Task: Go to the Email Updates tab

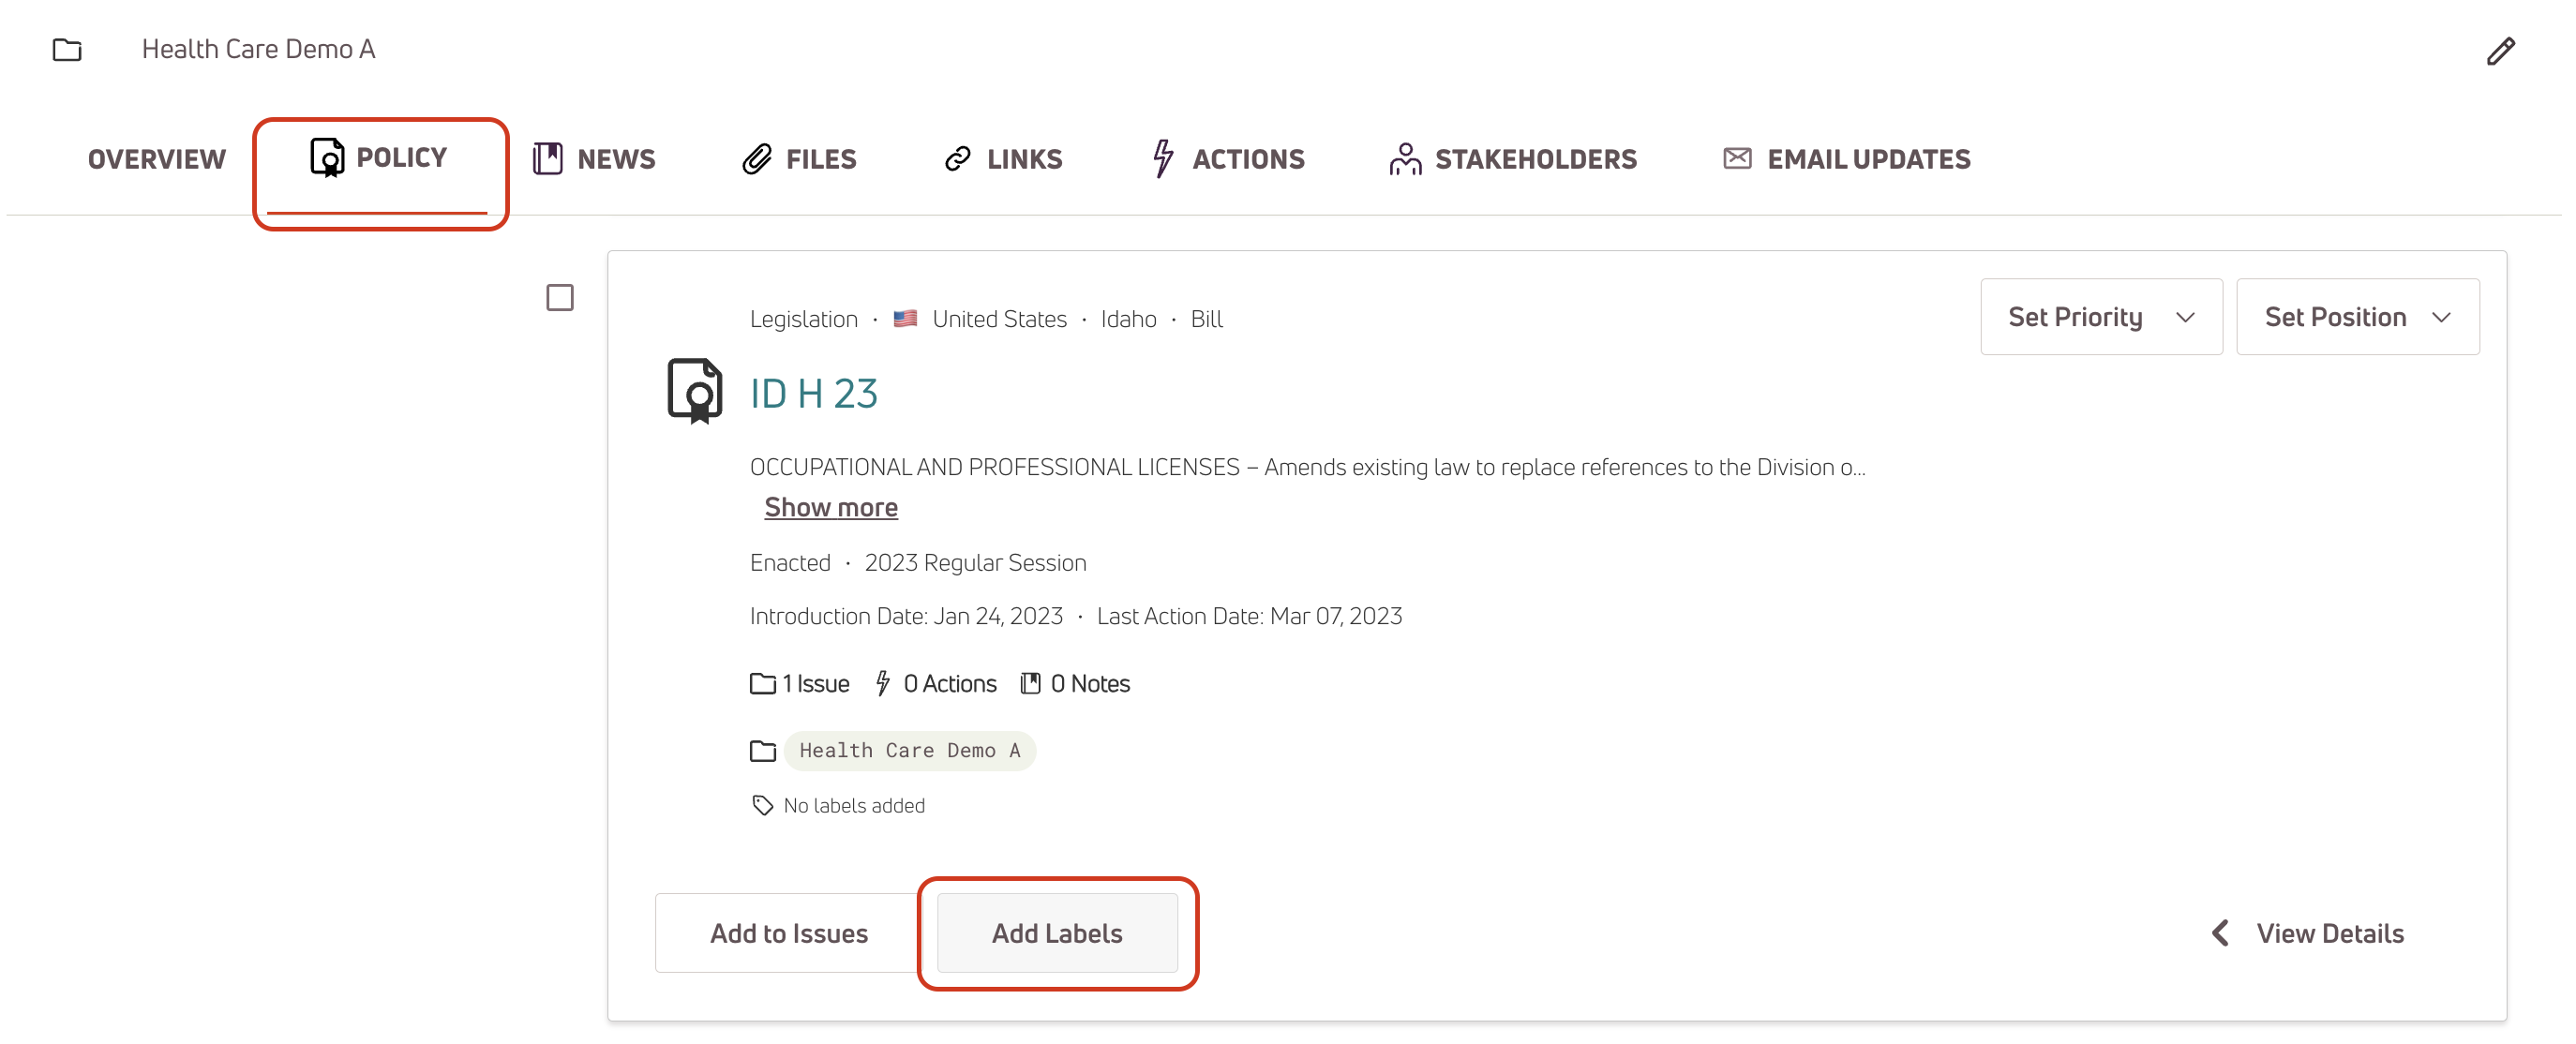Action: 1846,159
